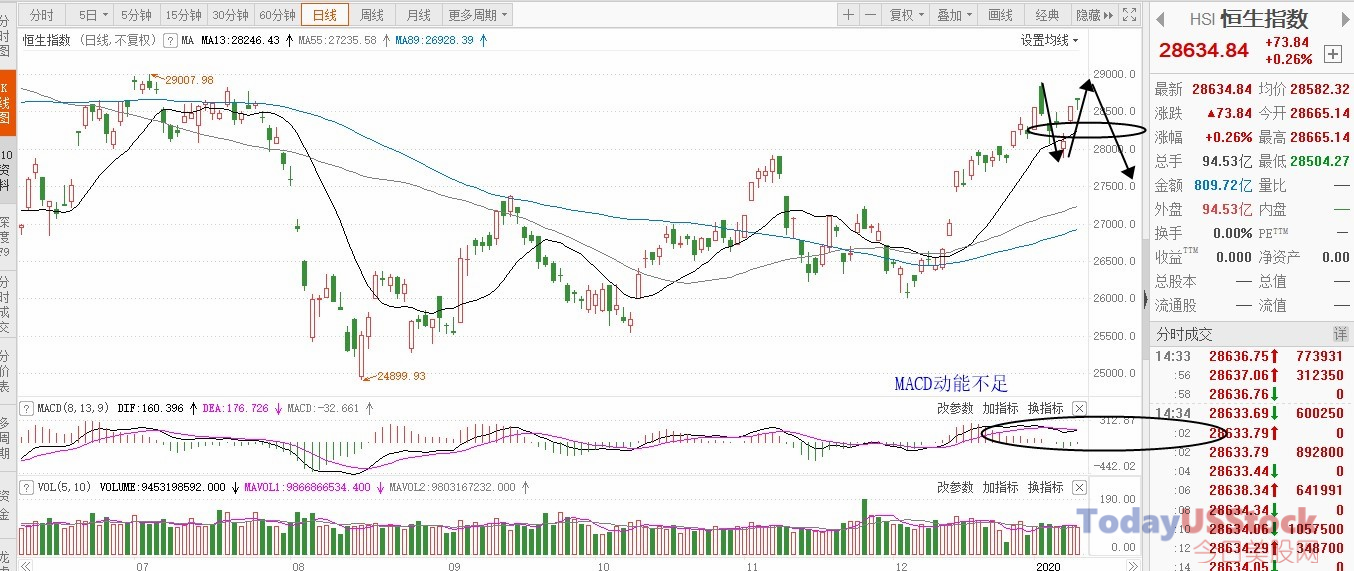Open 复权 adjustment dropdown
Screen dimensions: 1354x571
(906, 15)
